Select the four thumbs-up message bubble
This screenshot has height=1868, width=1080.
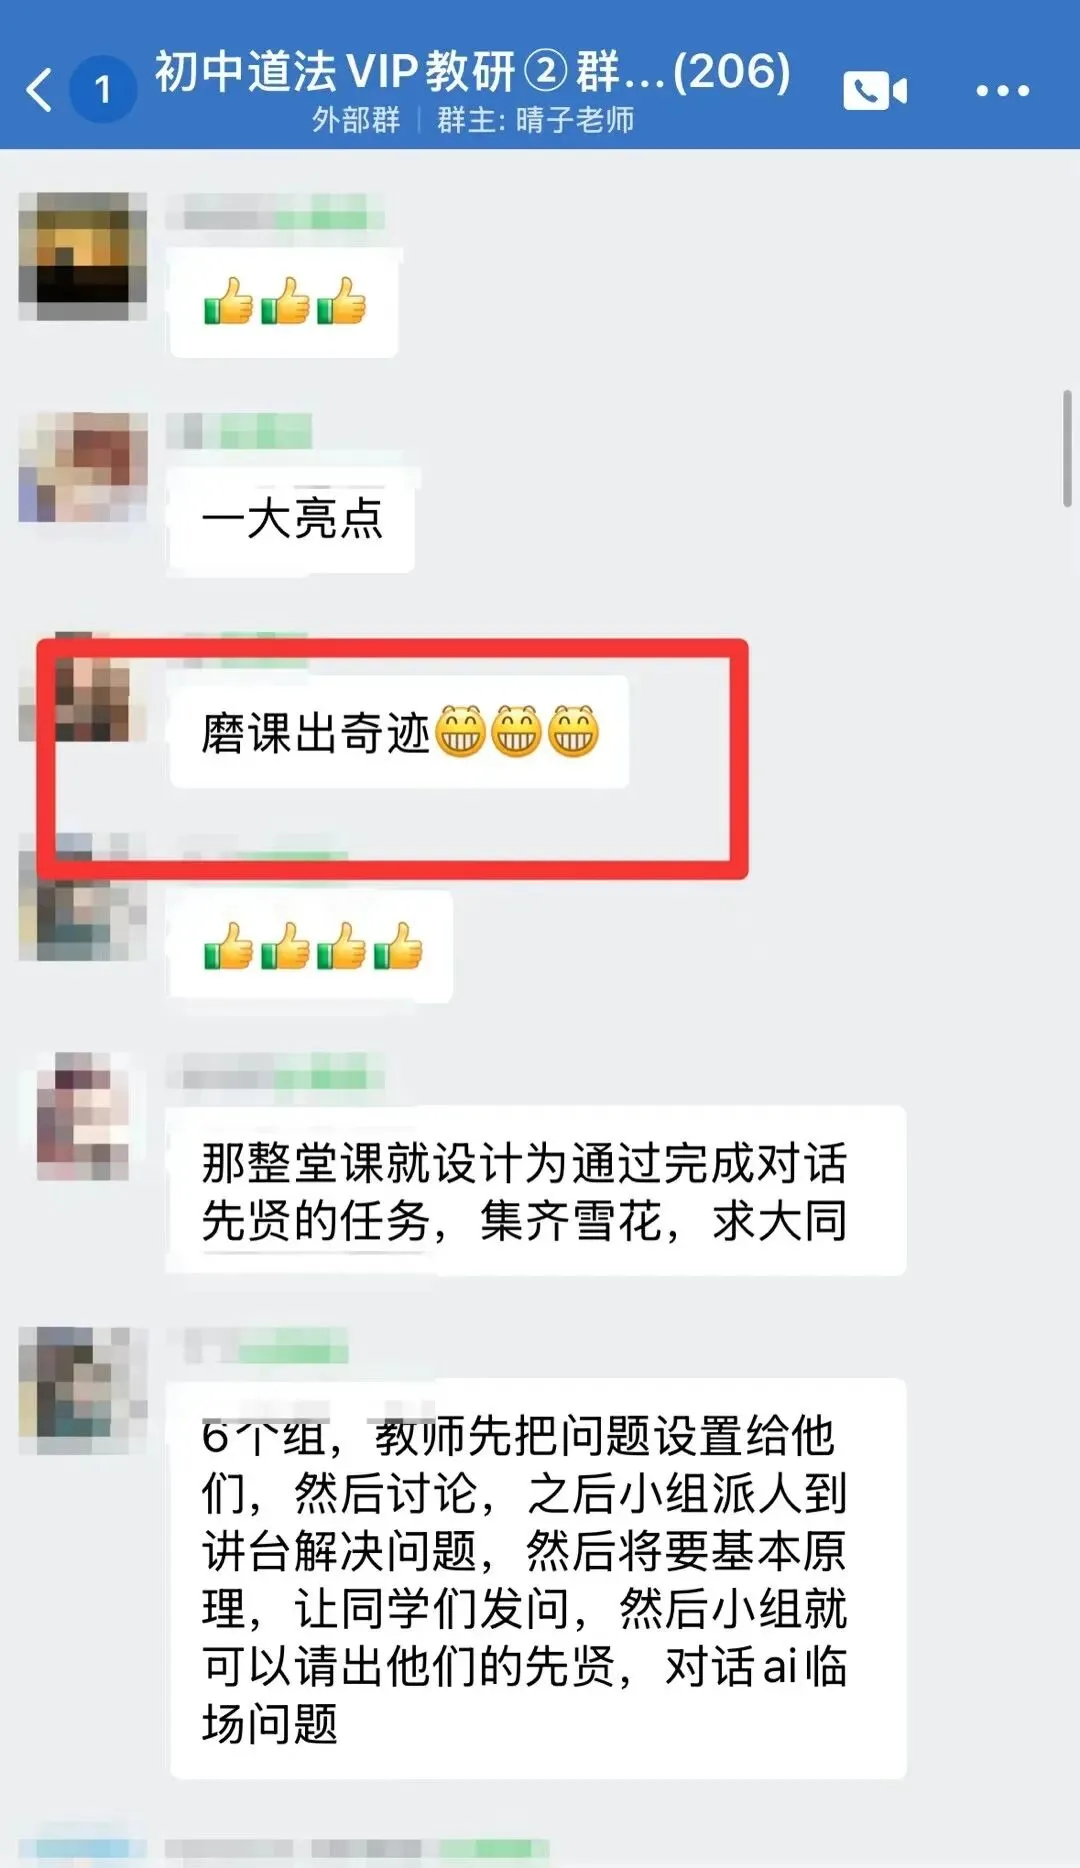[x=311, y=946]
